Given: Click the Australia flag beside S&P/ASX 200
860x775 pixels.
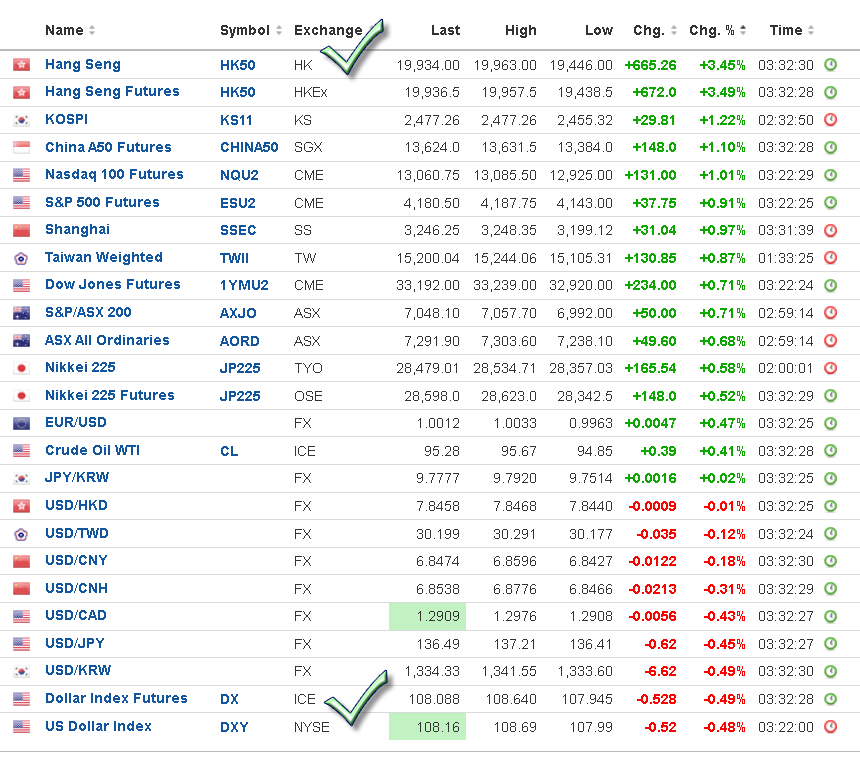Looking at the screenshot, I should pos(21,313).
